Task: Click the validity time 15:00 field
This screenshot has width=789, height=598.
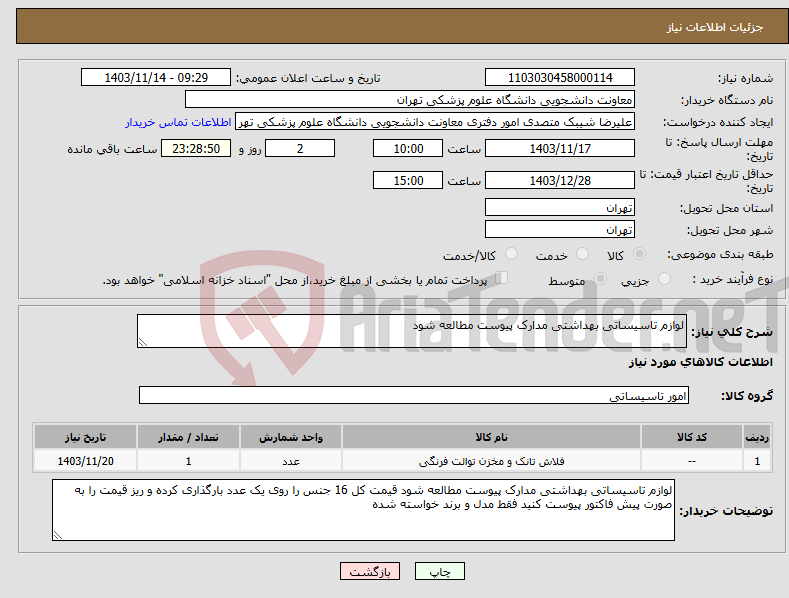Action: pos(408,180)
